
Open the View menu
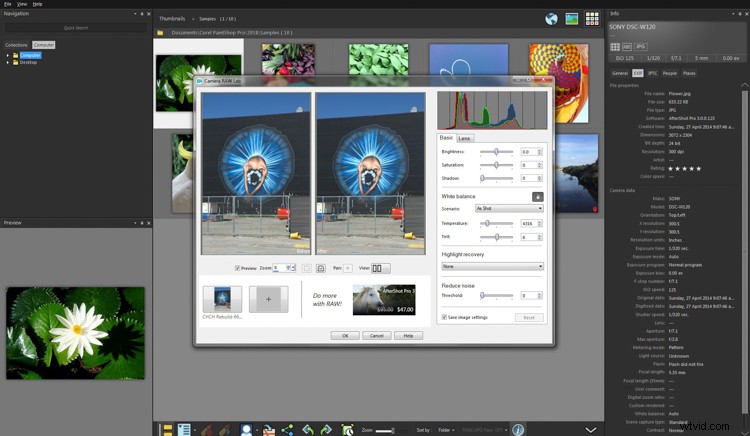[22, 4]
